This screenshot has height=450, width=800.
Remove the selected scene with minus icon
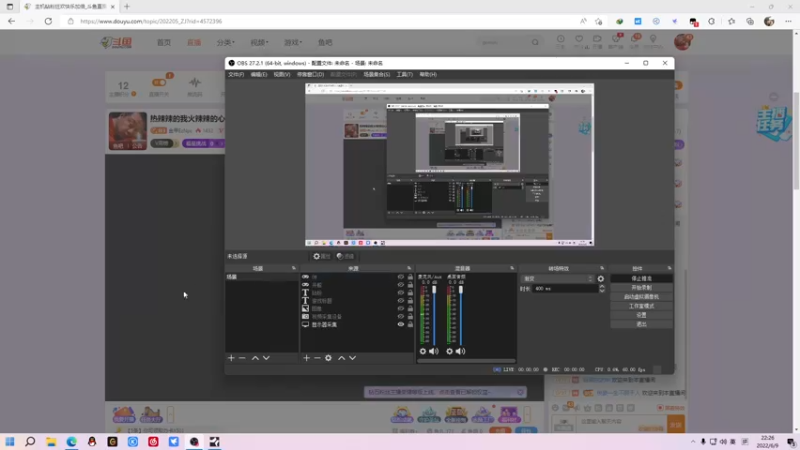click(x=242, y=358)
